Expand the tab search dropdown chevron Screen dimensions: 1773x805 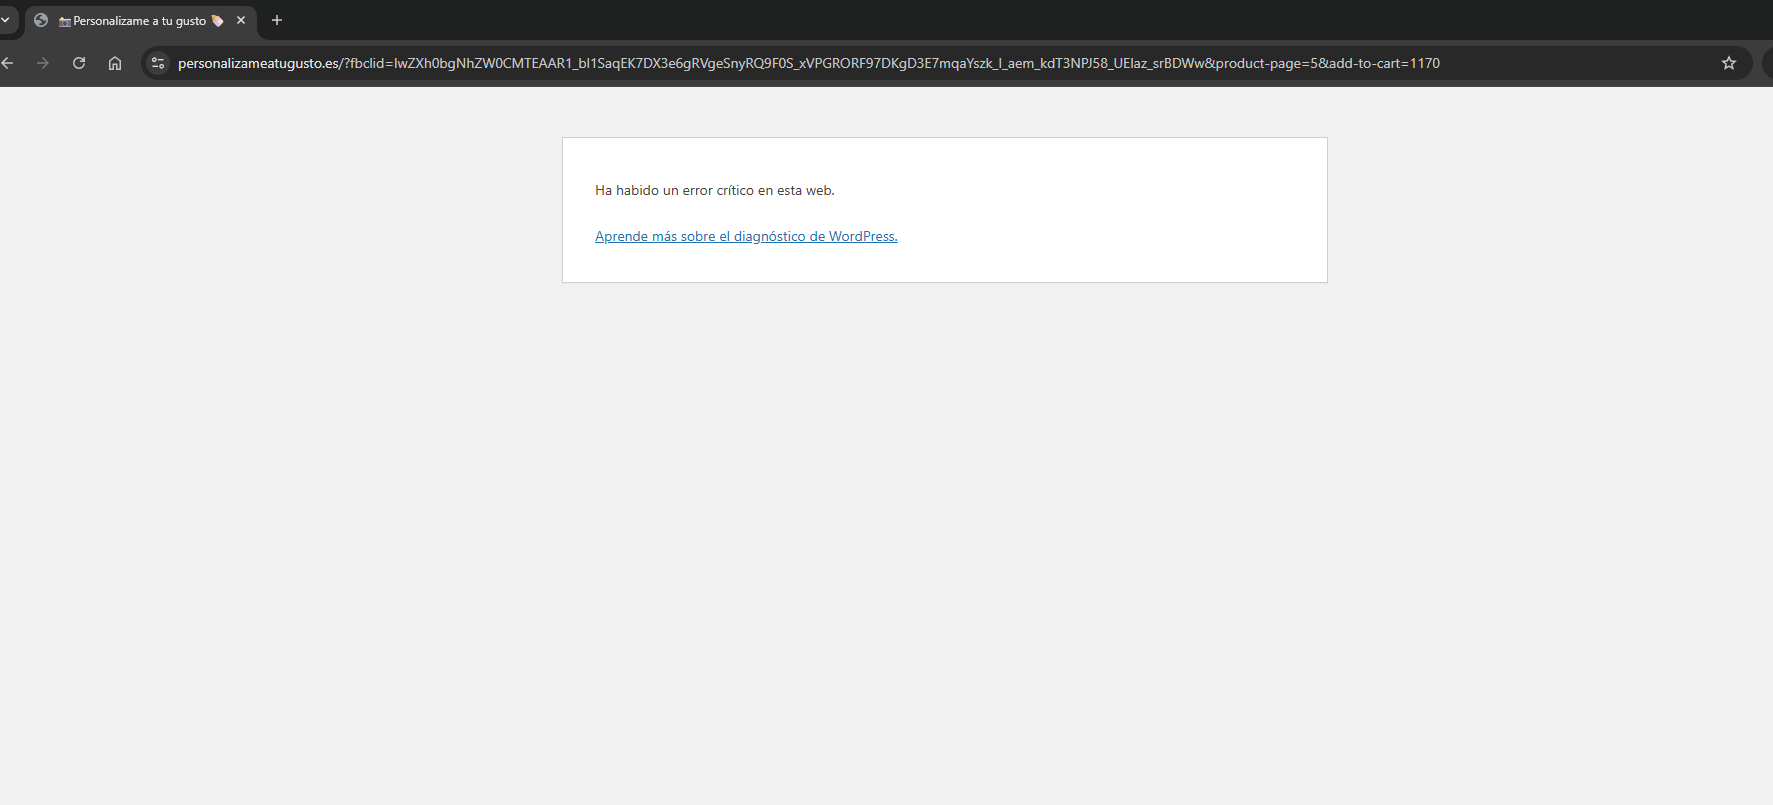click(5, 20)
